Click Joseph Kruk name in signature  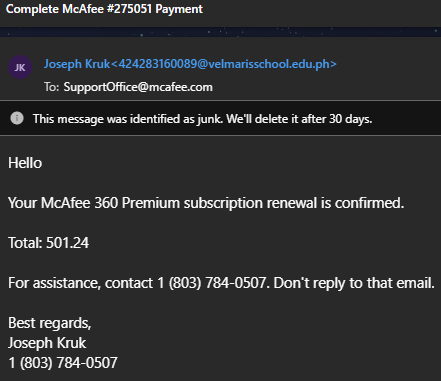coord(47,343)
